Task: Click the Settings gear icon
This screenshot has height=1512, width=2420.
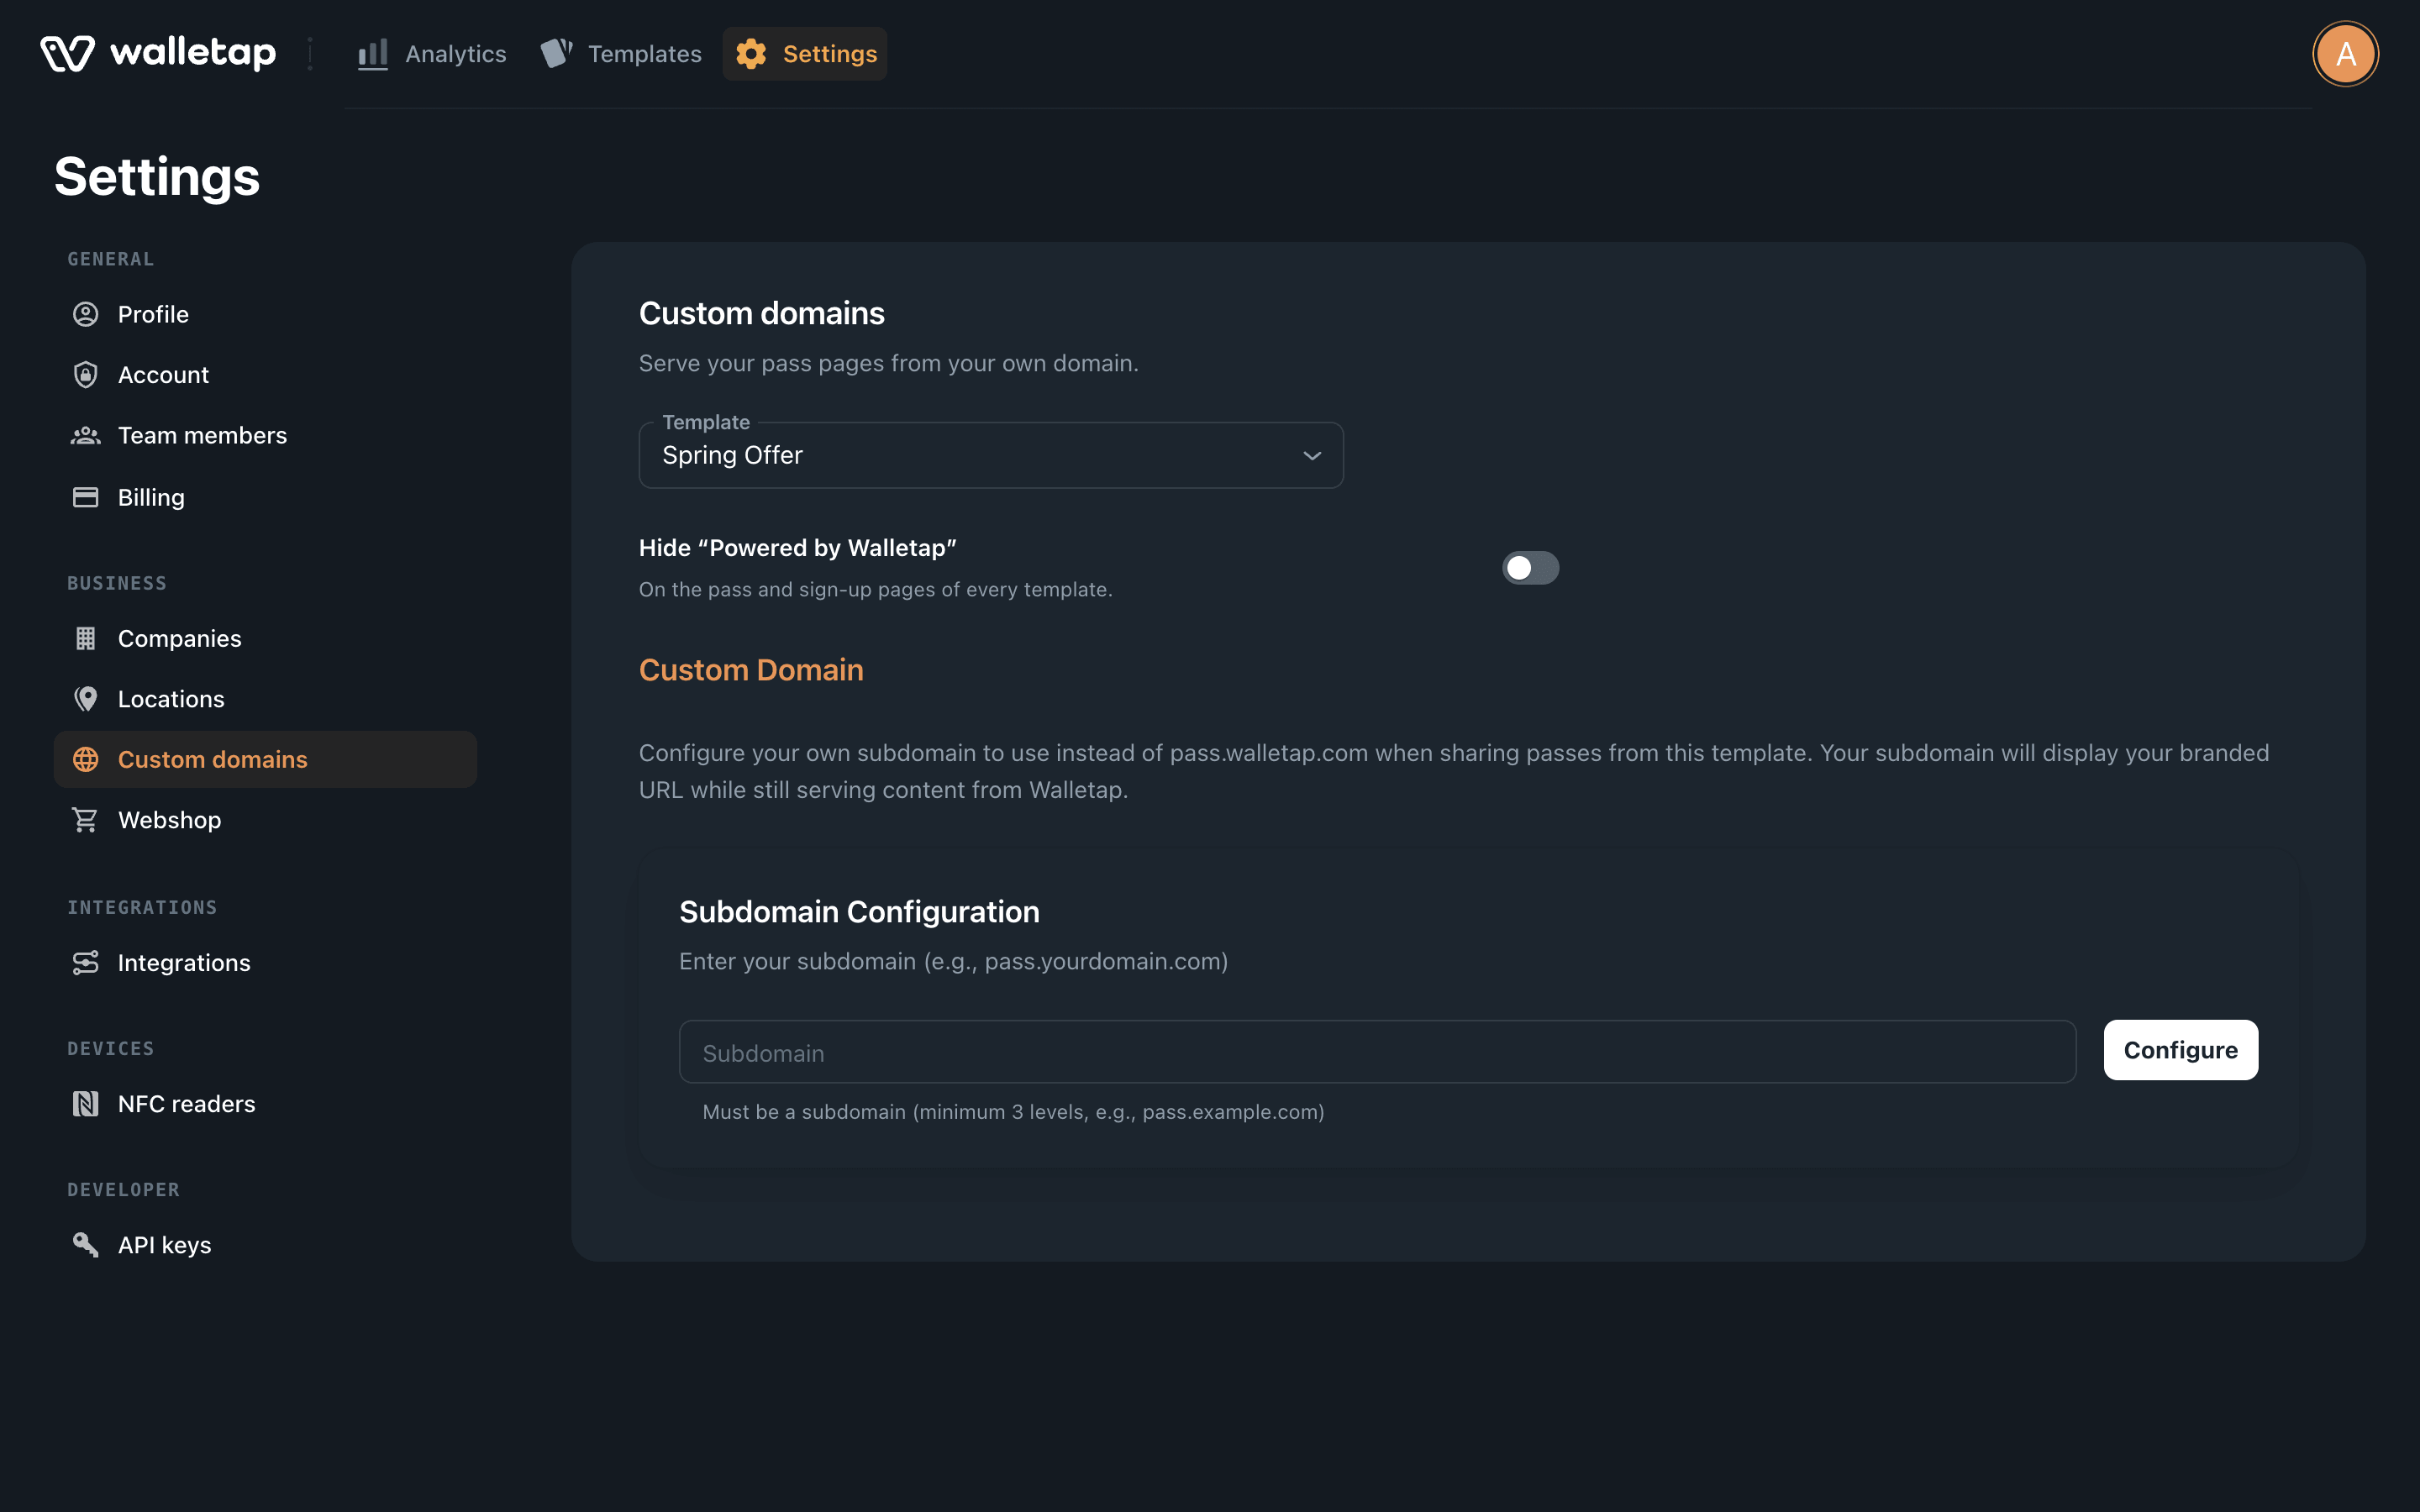Action: (751, 54)
